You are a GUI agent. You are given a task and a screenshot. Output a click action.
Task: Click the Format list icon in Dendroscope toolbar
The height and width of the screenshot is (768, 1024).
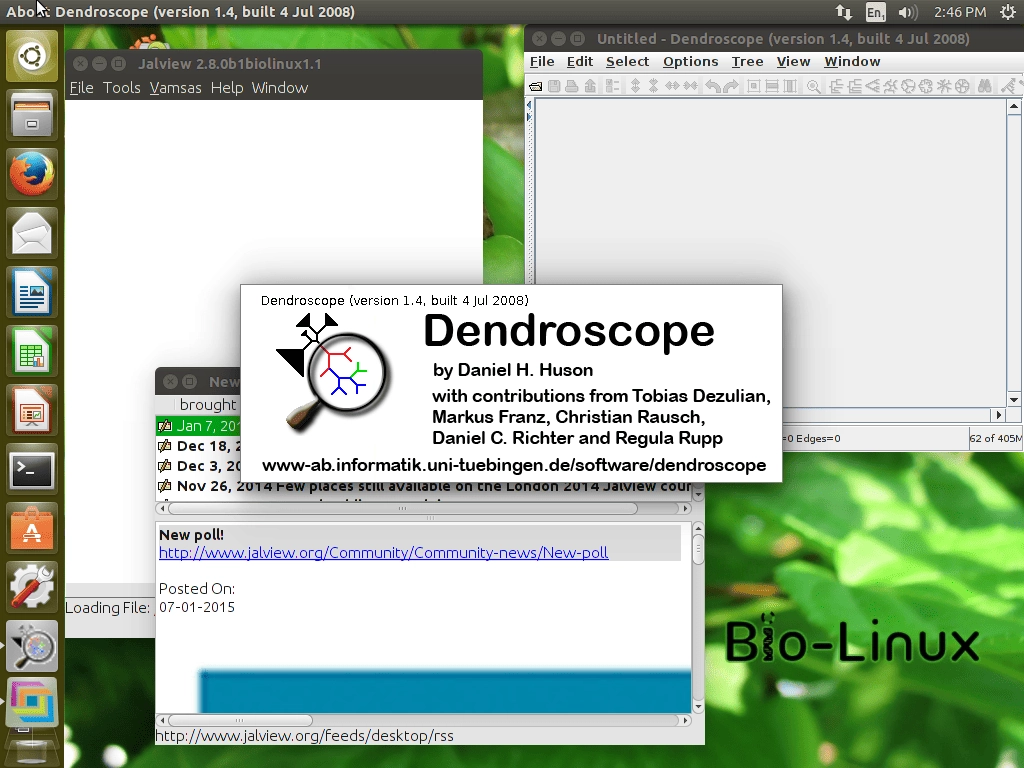coord(612,86)
